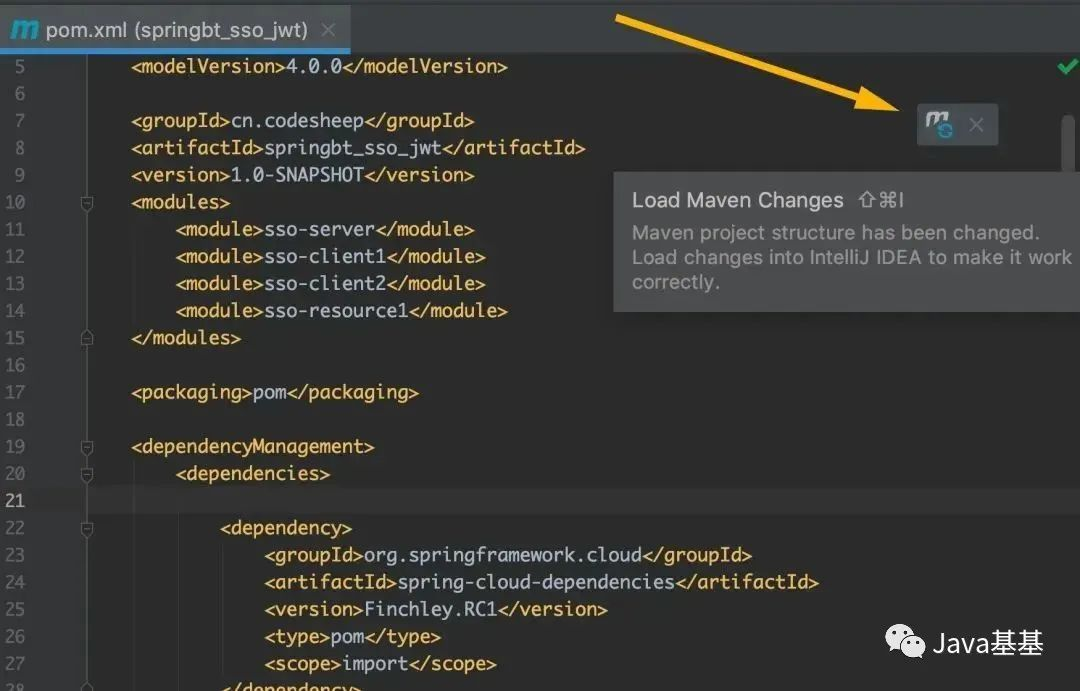Click the packaging pom line
1080x691 pixels.
275,393
